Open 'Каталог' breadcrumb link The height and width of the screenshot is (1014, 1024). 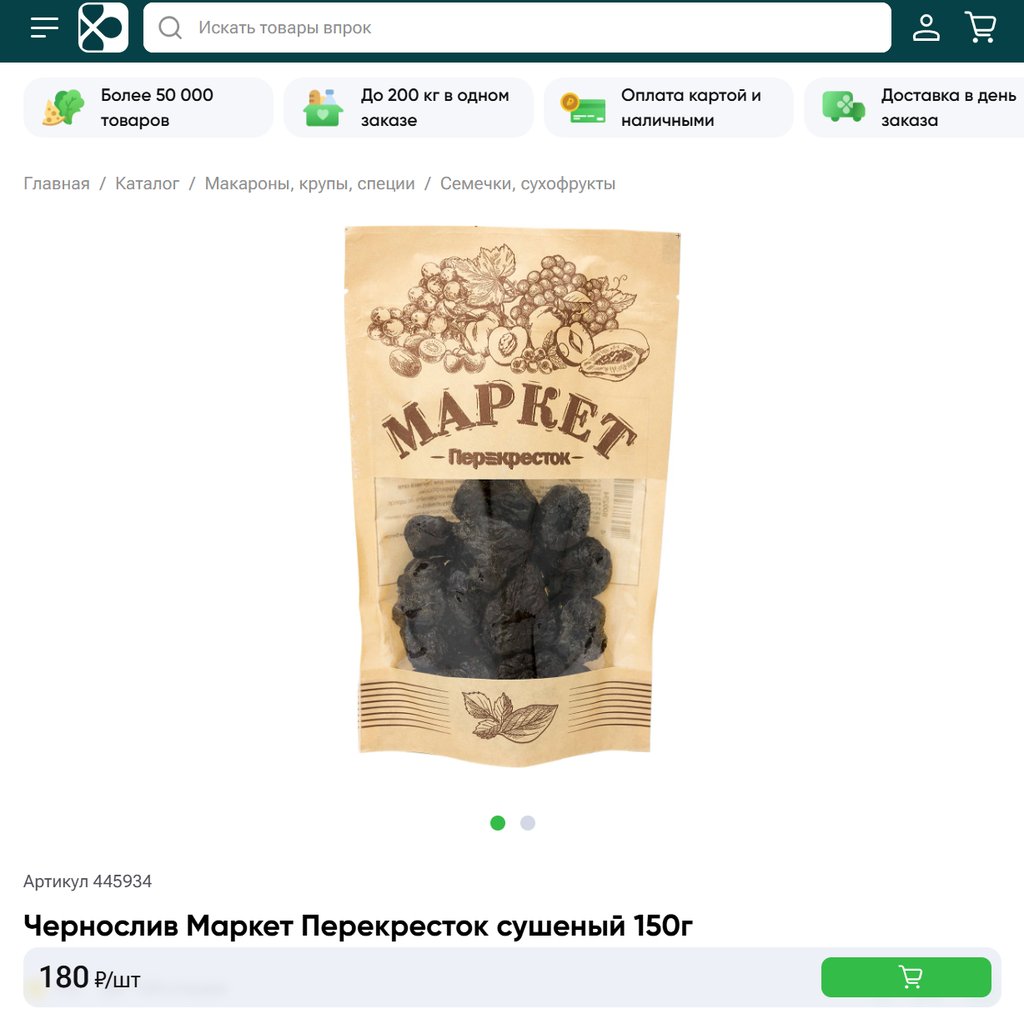pyautogui.click(x=147, y=183)
